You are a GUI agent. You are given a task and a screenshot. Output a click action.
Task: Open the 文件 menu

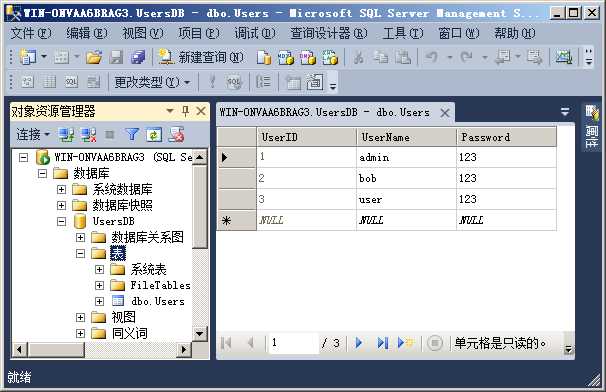31,33
